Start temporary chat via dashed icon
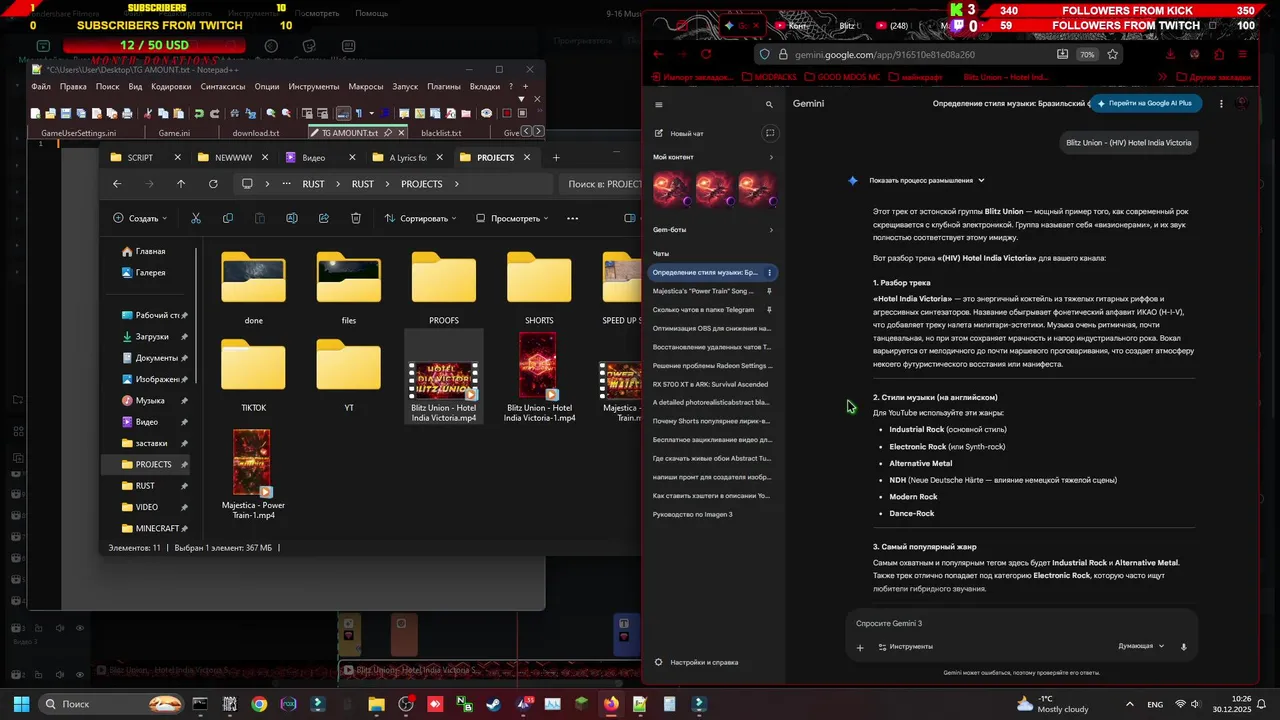This screenshot has height=720, width=1280. point(770,133)
